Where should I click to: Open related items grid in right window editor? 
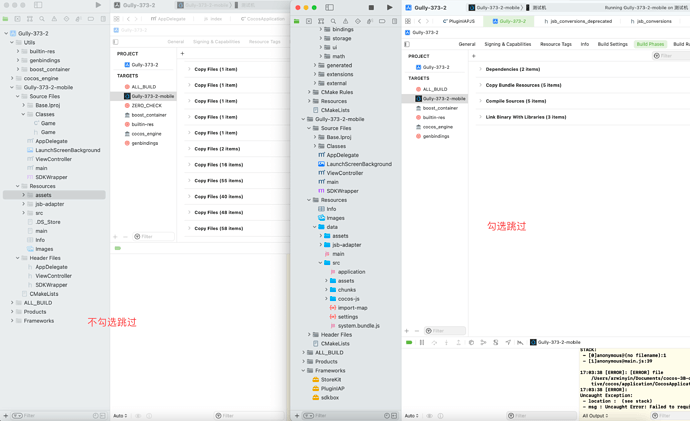click(408, 21)
